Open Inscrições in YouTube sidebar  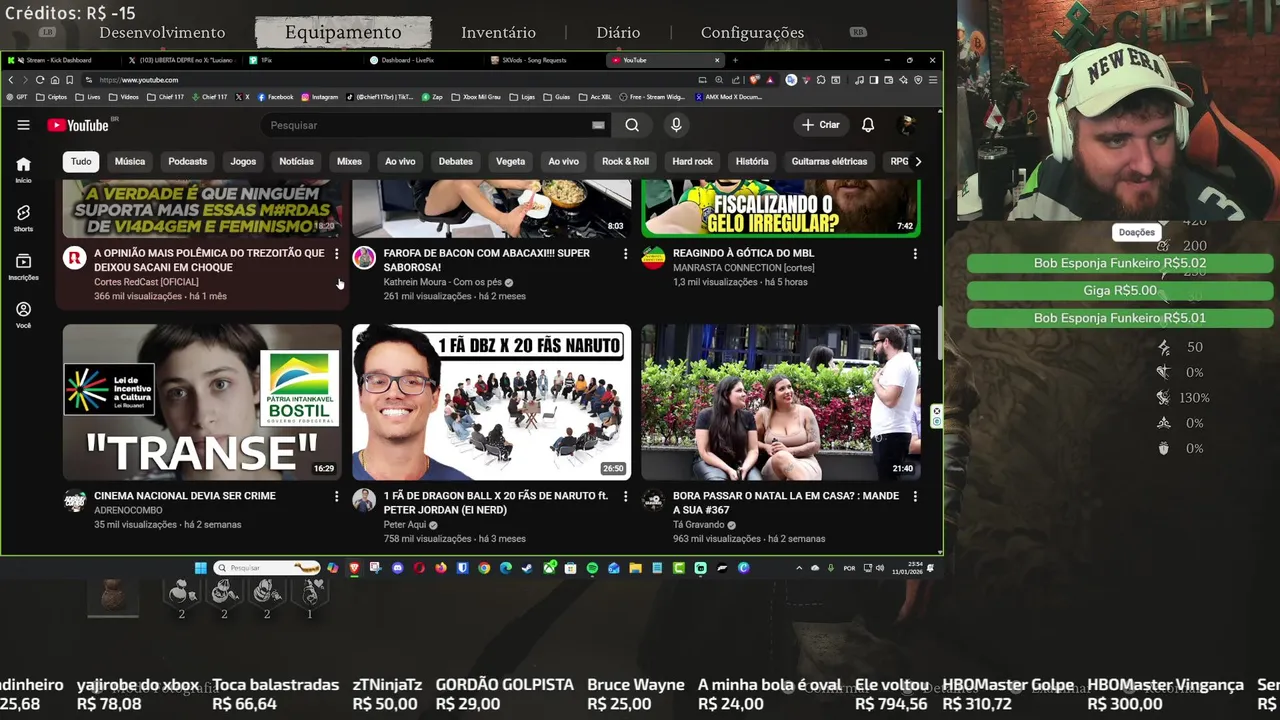[x=23, y=266]
